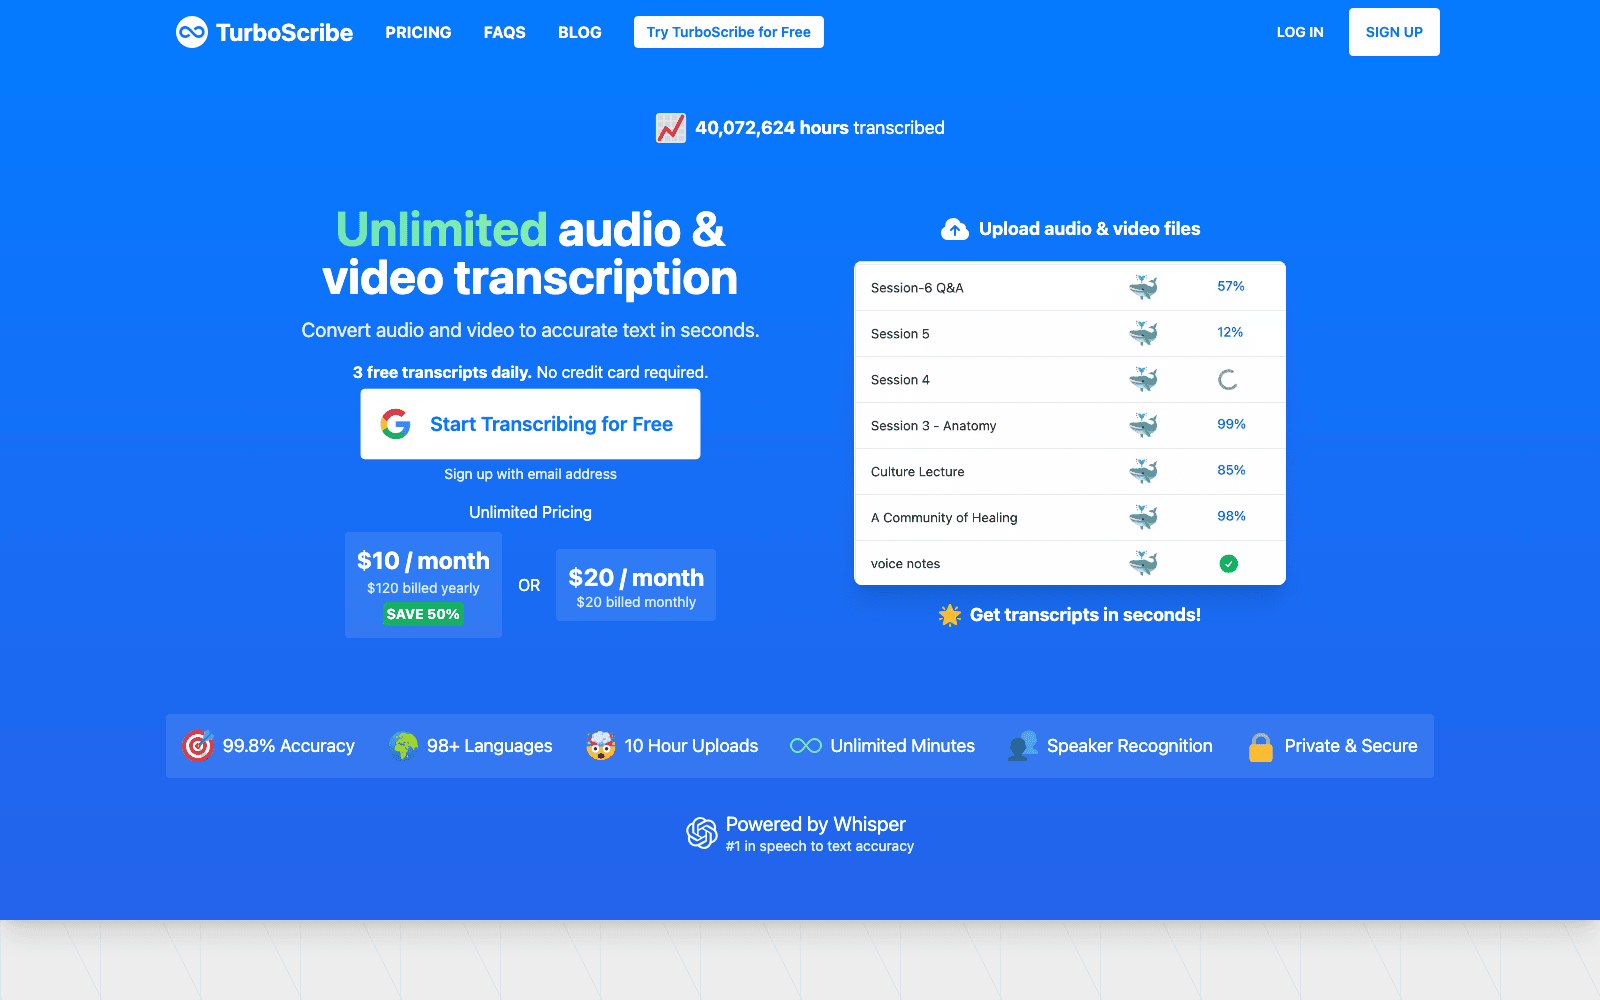Click the OpenAI logo icon
This screenshot has height=1000, width=1600.
702,833
